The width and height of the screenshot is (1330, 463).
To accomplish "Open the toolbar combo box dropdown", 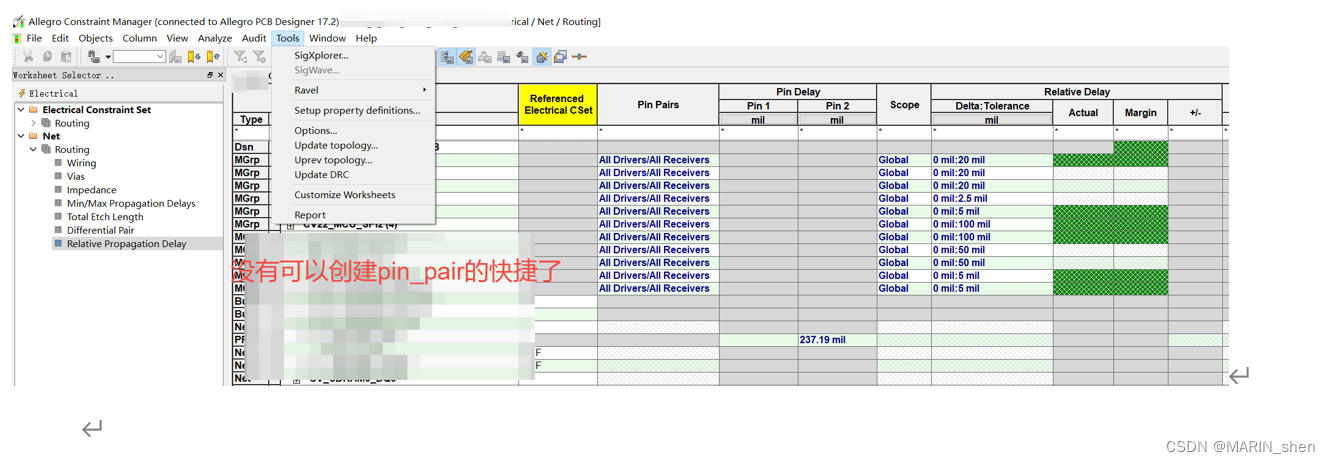I will (160, 57).
